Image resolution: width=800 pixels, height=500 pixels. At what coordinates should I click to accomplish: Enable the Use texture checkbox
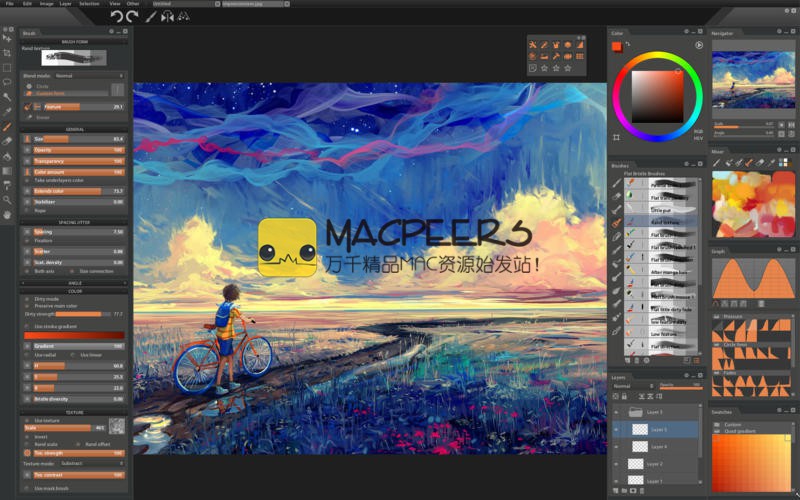click(29, 420)
